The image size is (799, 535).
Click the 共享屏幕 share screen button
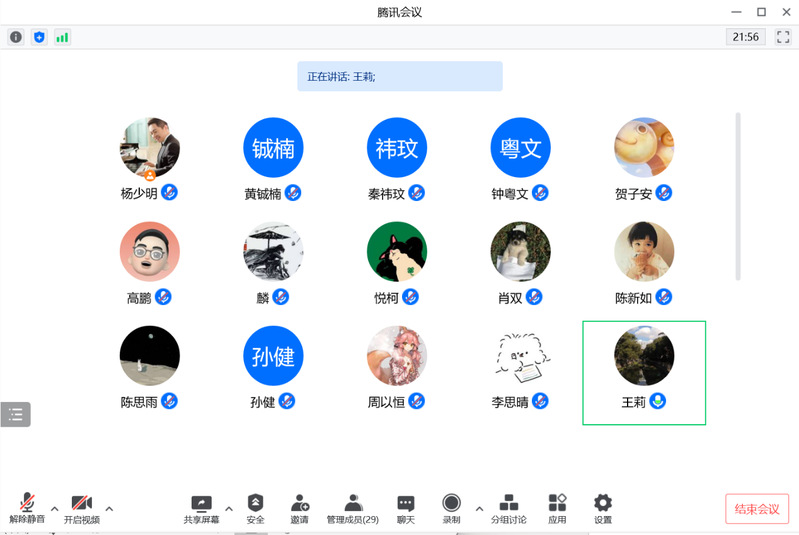pos(201,504)
